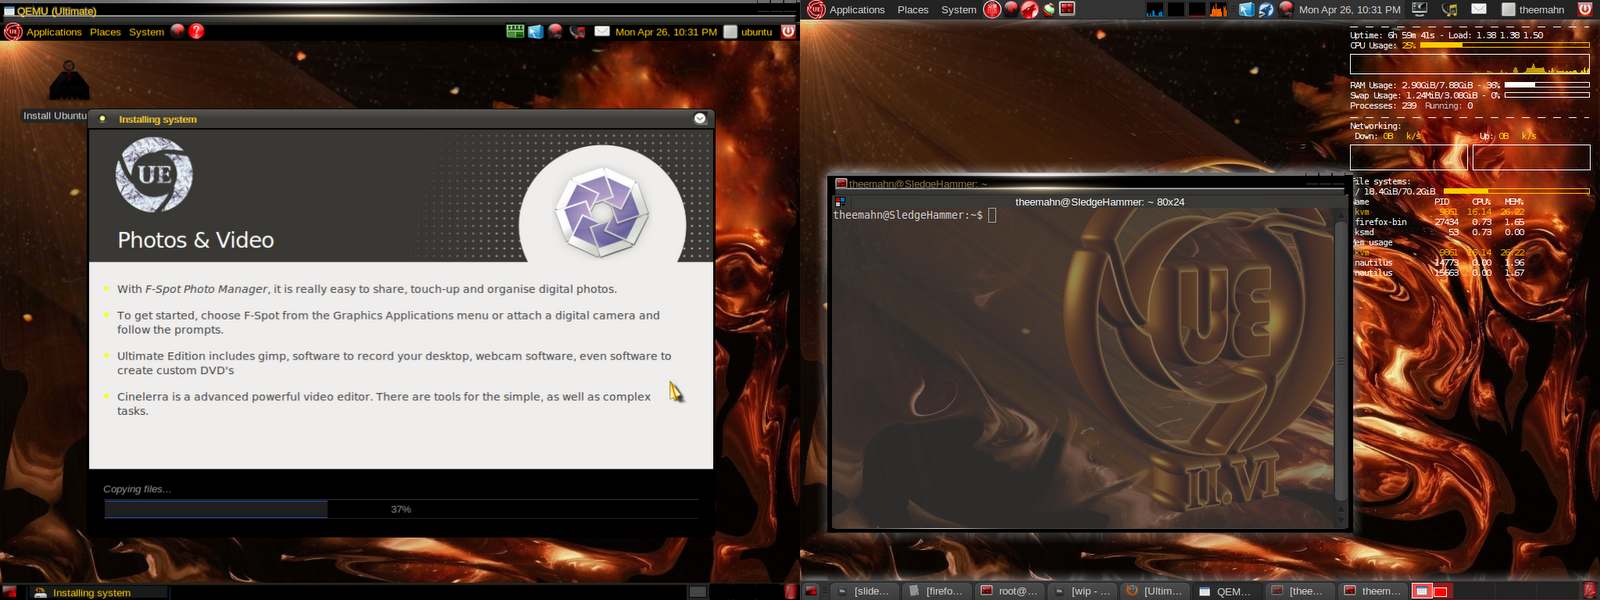The height and width of the screenshot is (600, 1600).
Task: Switch to theem... taskbar window
Action: coord(1371,591)
